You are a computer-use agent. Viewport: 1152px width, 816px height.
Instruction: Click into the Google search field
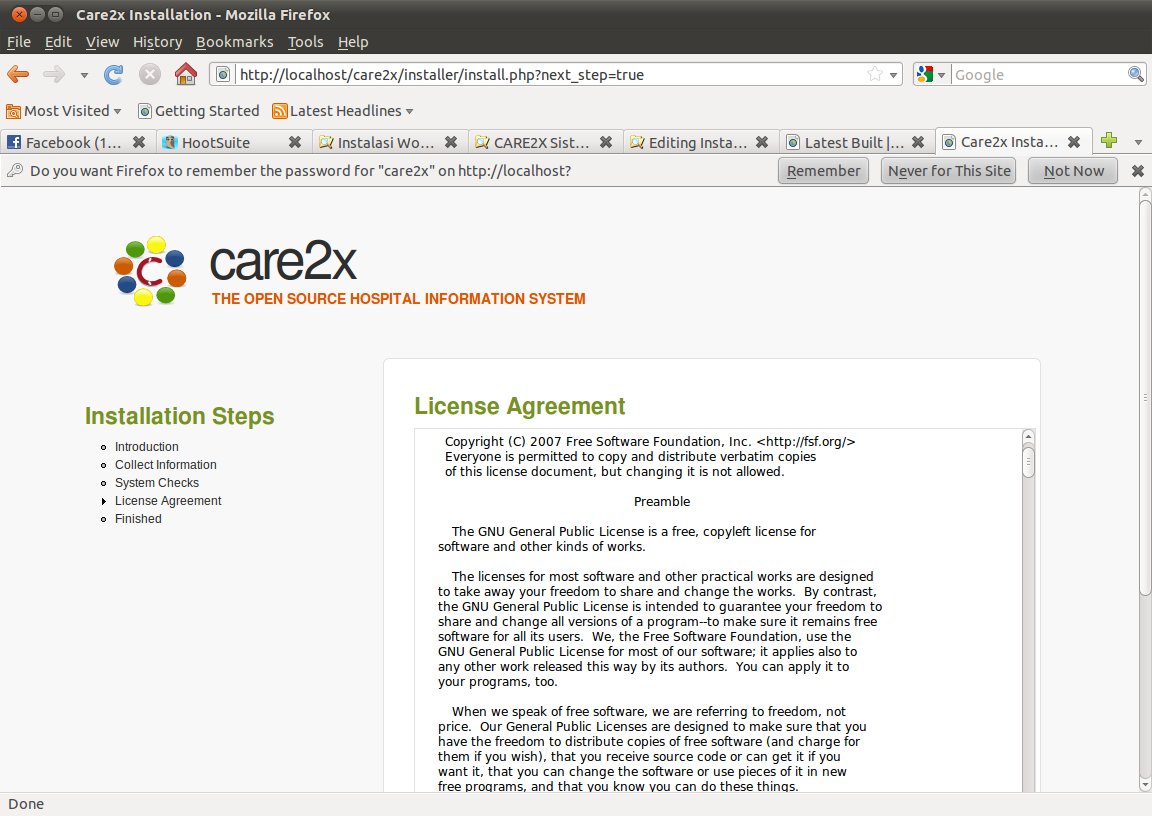(x=1039, y=74)
